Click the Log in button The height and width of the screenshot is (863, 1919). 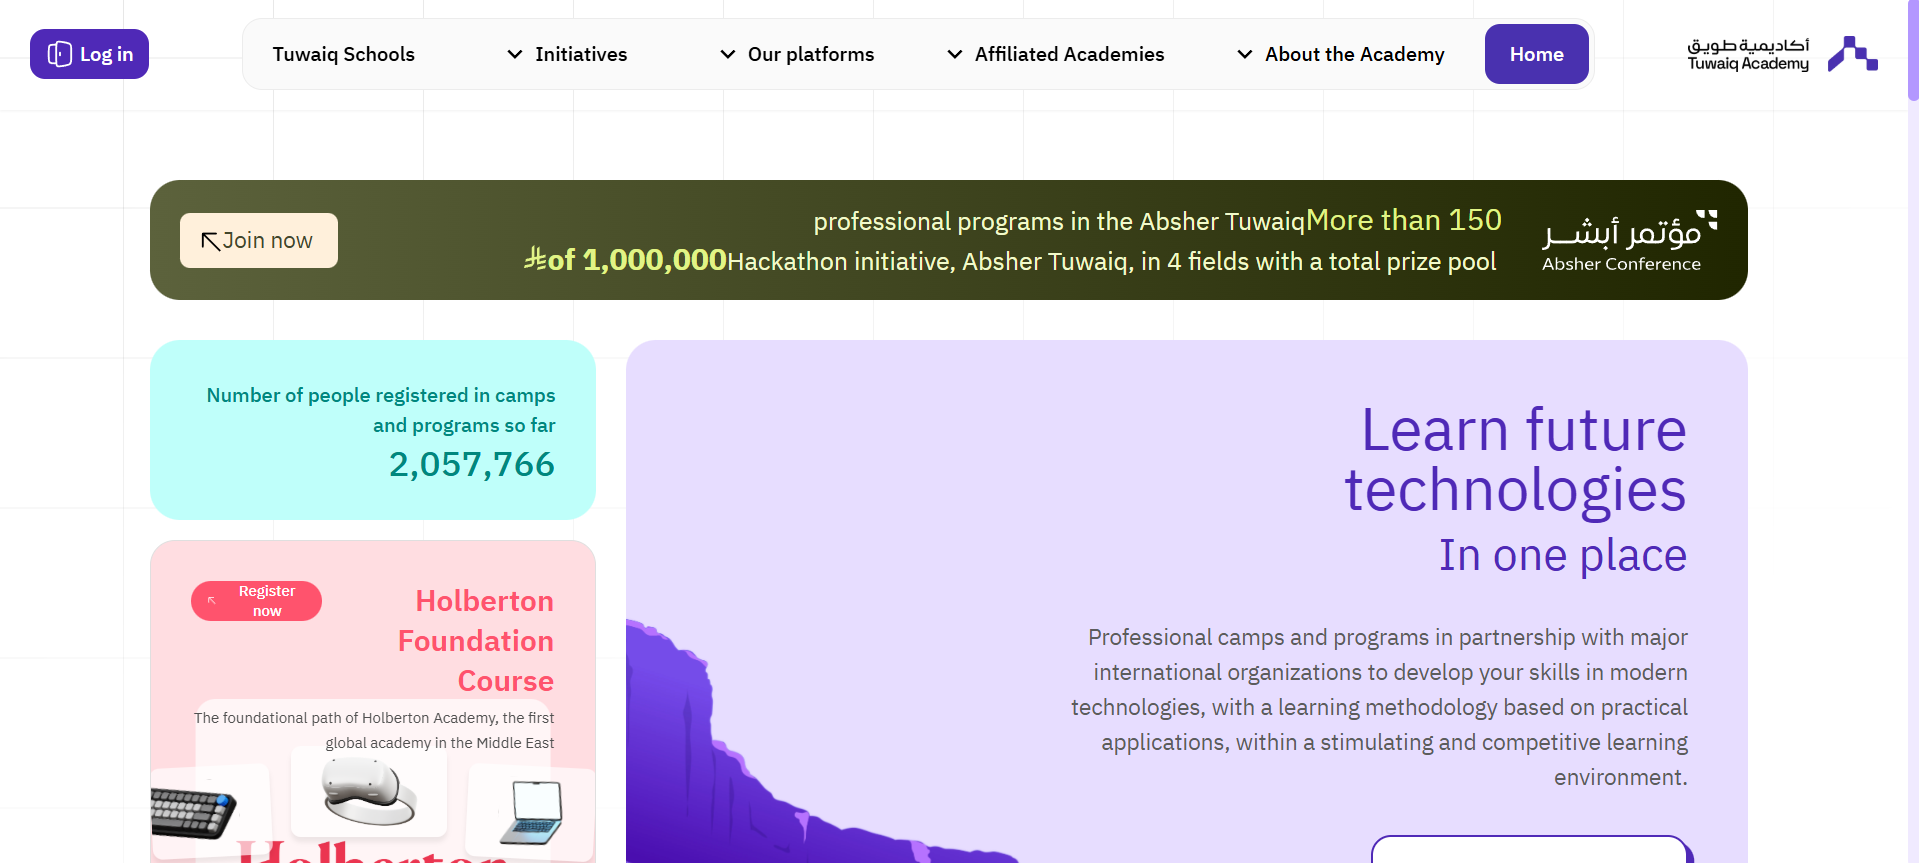coord(89,54)
